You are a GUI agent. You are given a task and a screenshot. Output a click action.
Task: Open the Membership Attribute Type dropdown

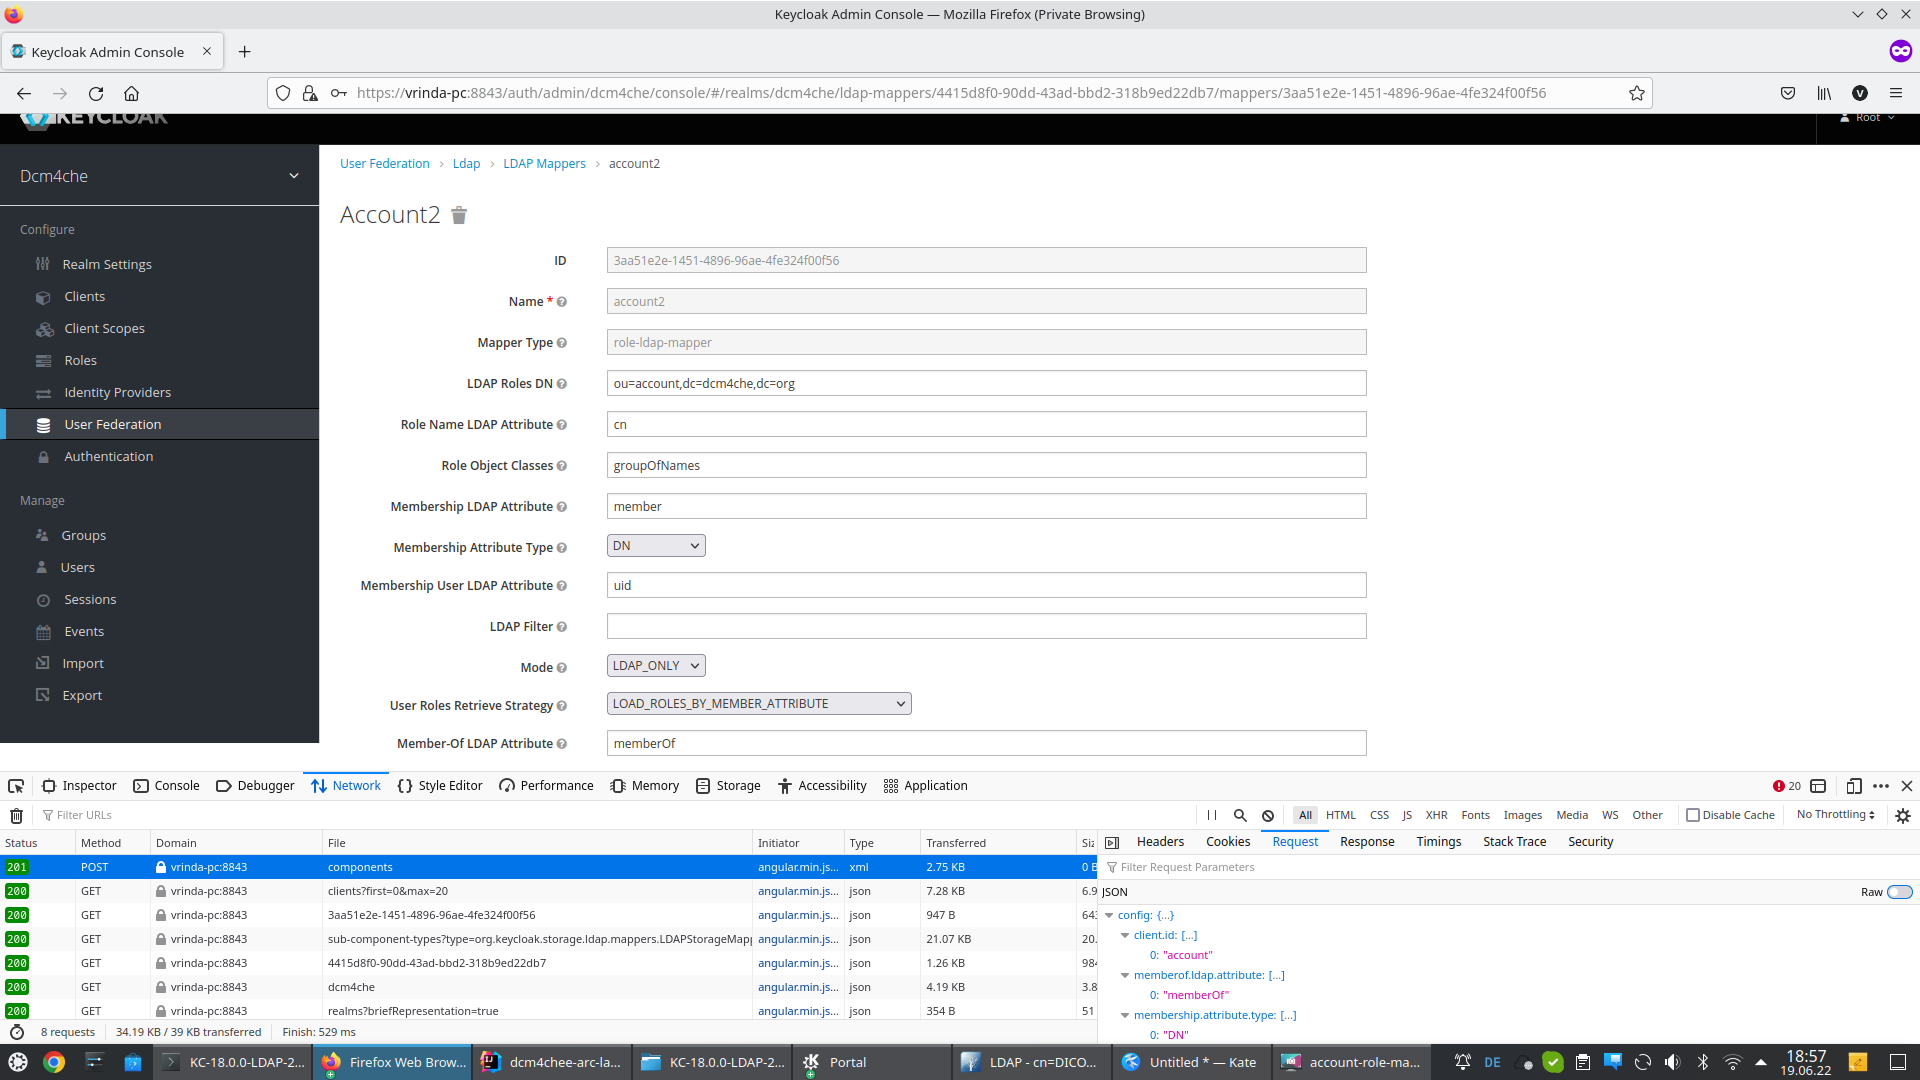click(x=655, y=545)
